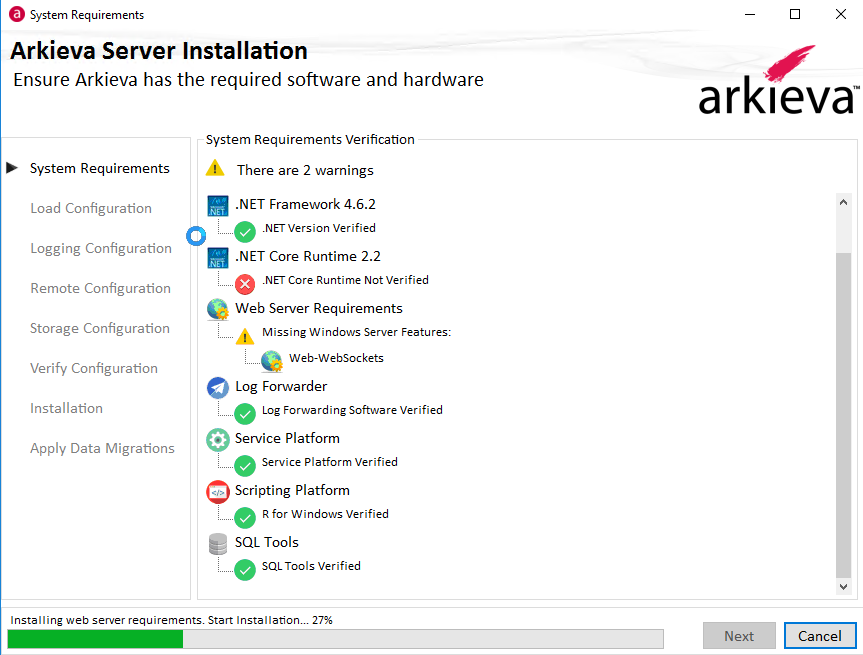Click the status text Installing web server requirements
The height and width of the screenshot is (655, 863).
click(171, 620)
